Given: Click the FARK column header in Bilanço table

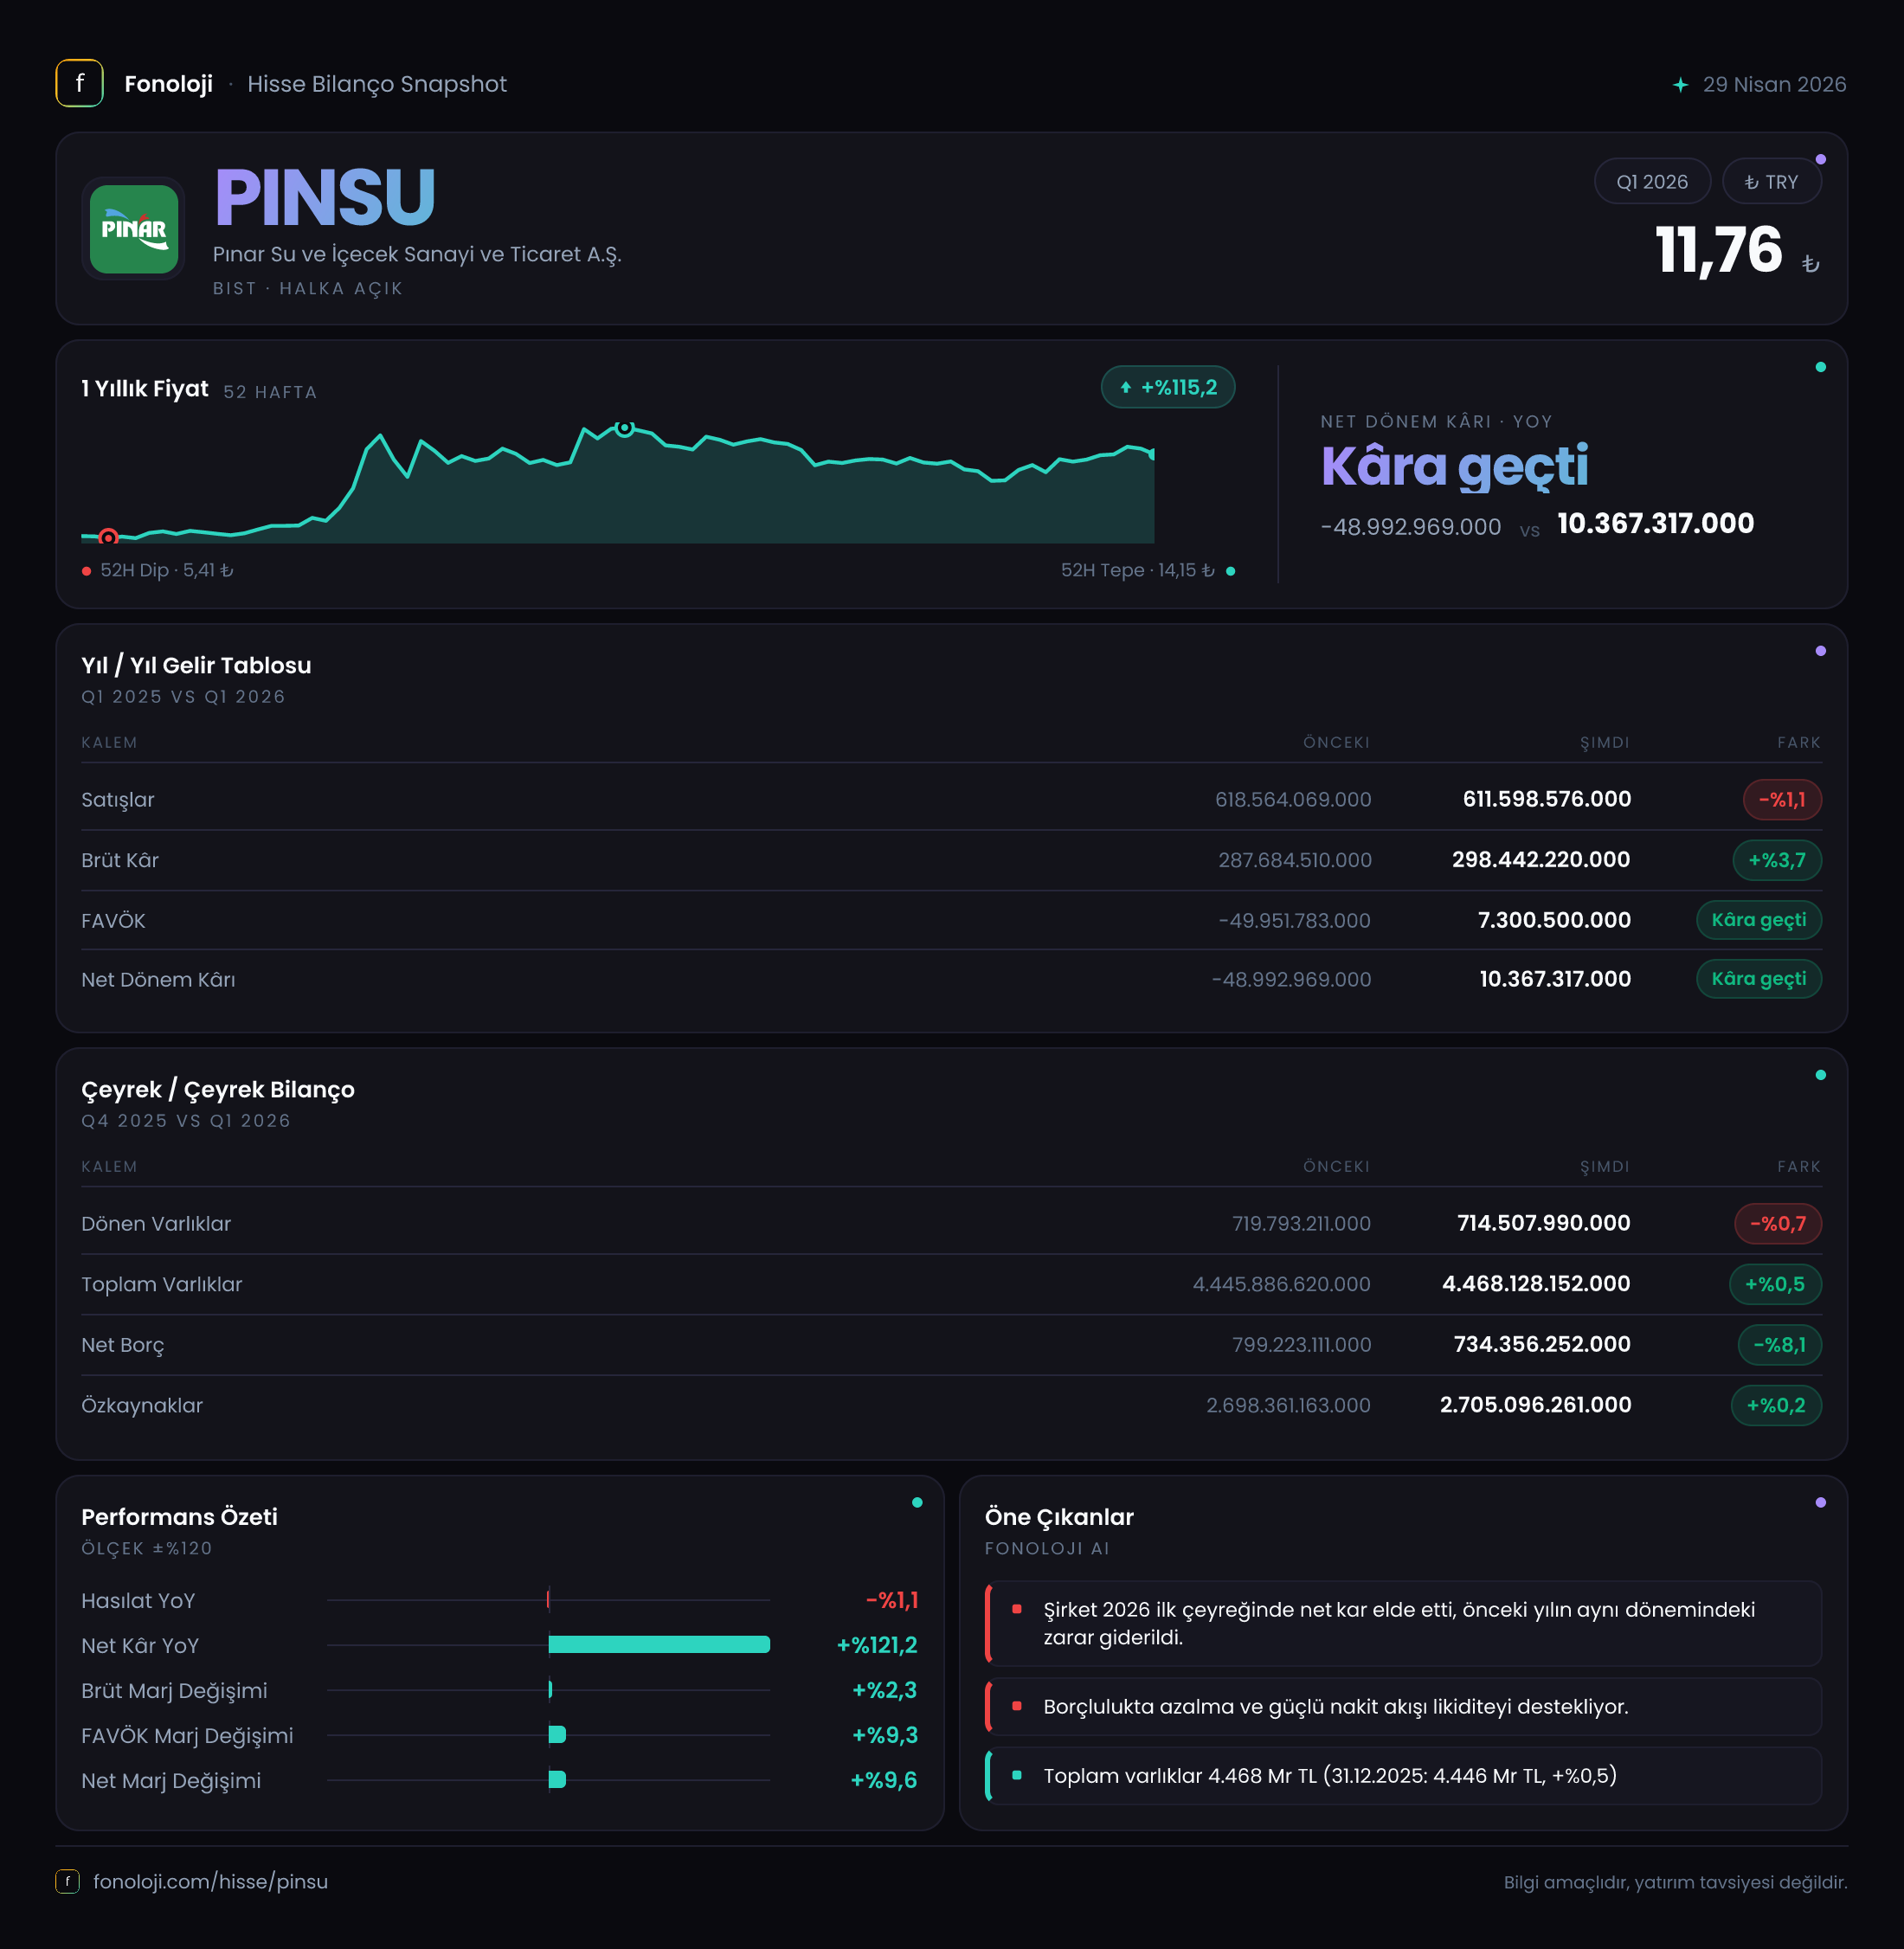Looking at the screenshot, I should (x=1799, y=1166).
